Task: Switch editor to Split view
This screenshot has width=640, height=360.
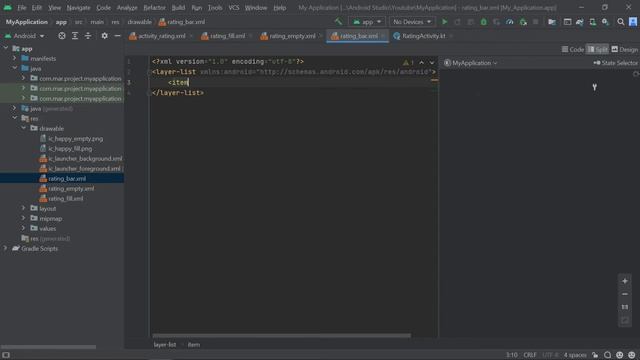Action: pos(597,49)
